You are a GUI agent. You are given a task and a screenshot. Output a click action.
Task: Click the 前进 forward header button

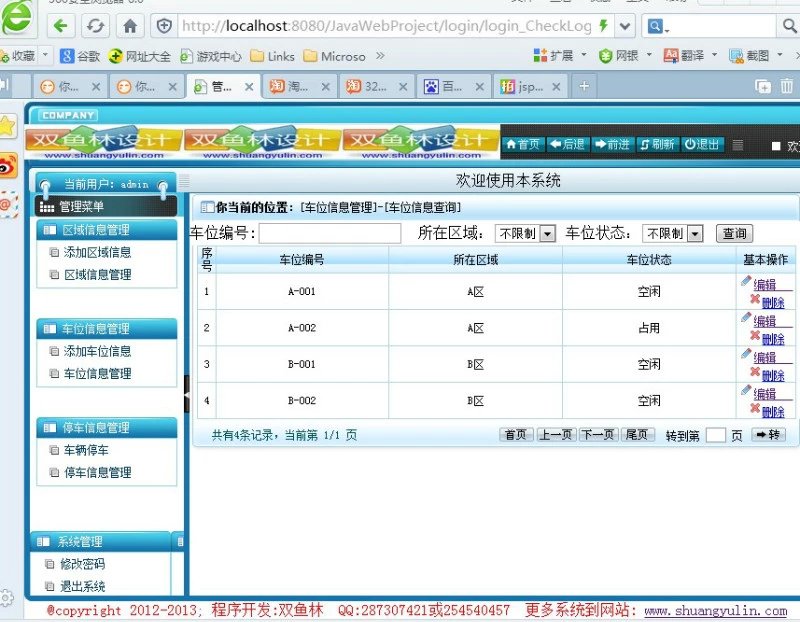pyautogui.click(x=613, y=144)
